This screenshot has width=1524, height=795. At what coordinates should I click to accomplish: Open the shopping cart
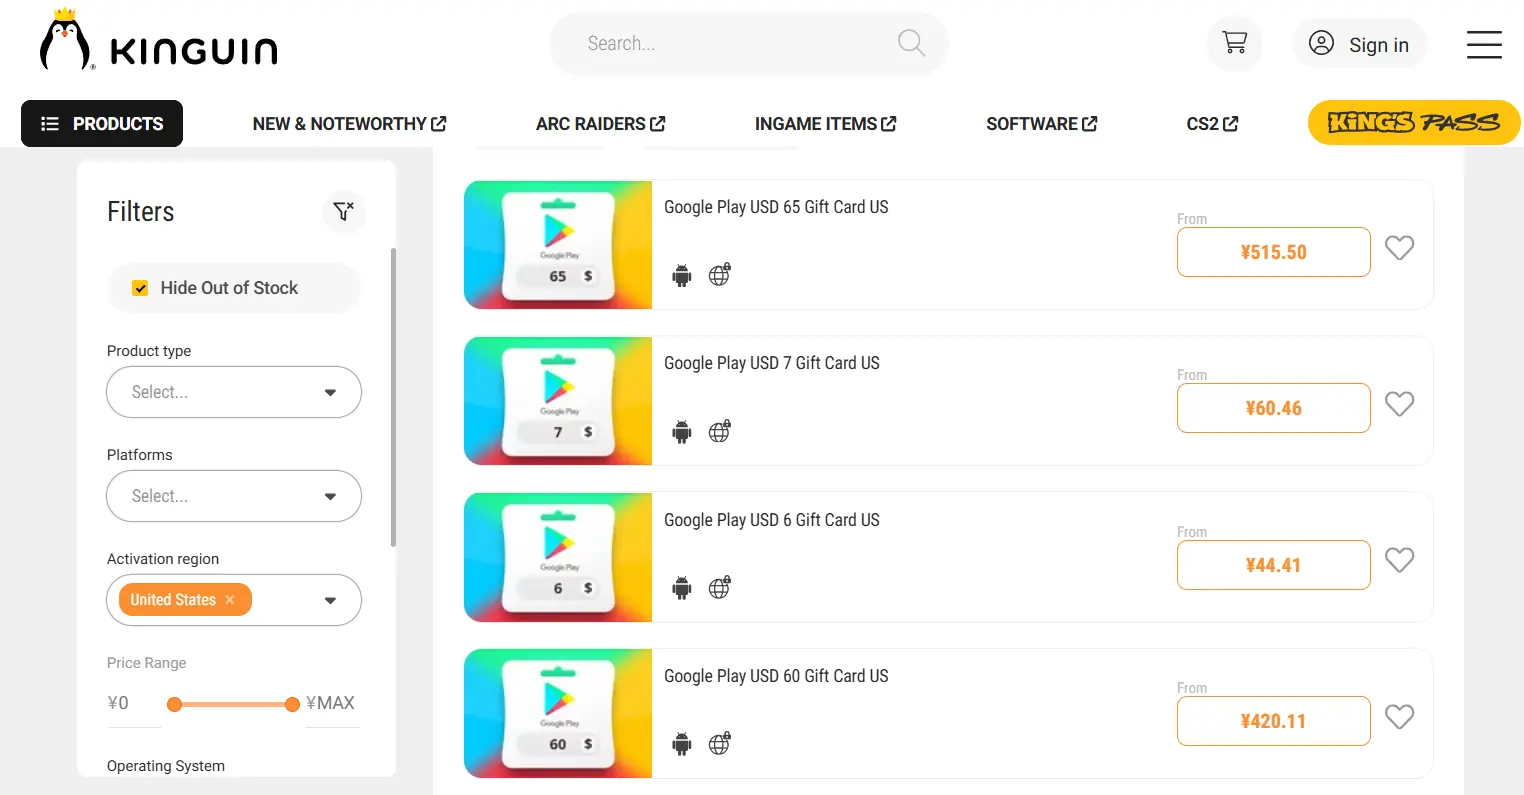[x=1234, y=43]
